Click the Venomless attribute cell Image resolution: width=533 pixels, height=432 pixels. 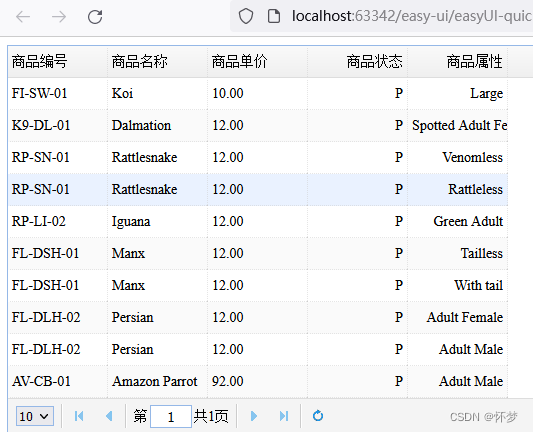click(458, 157)
